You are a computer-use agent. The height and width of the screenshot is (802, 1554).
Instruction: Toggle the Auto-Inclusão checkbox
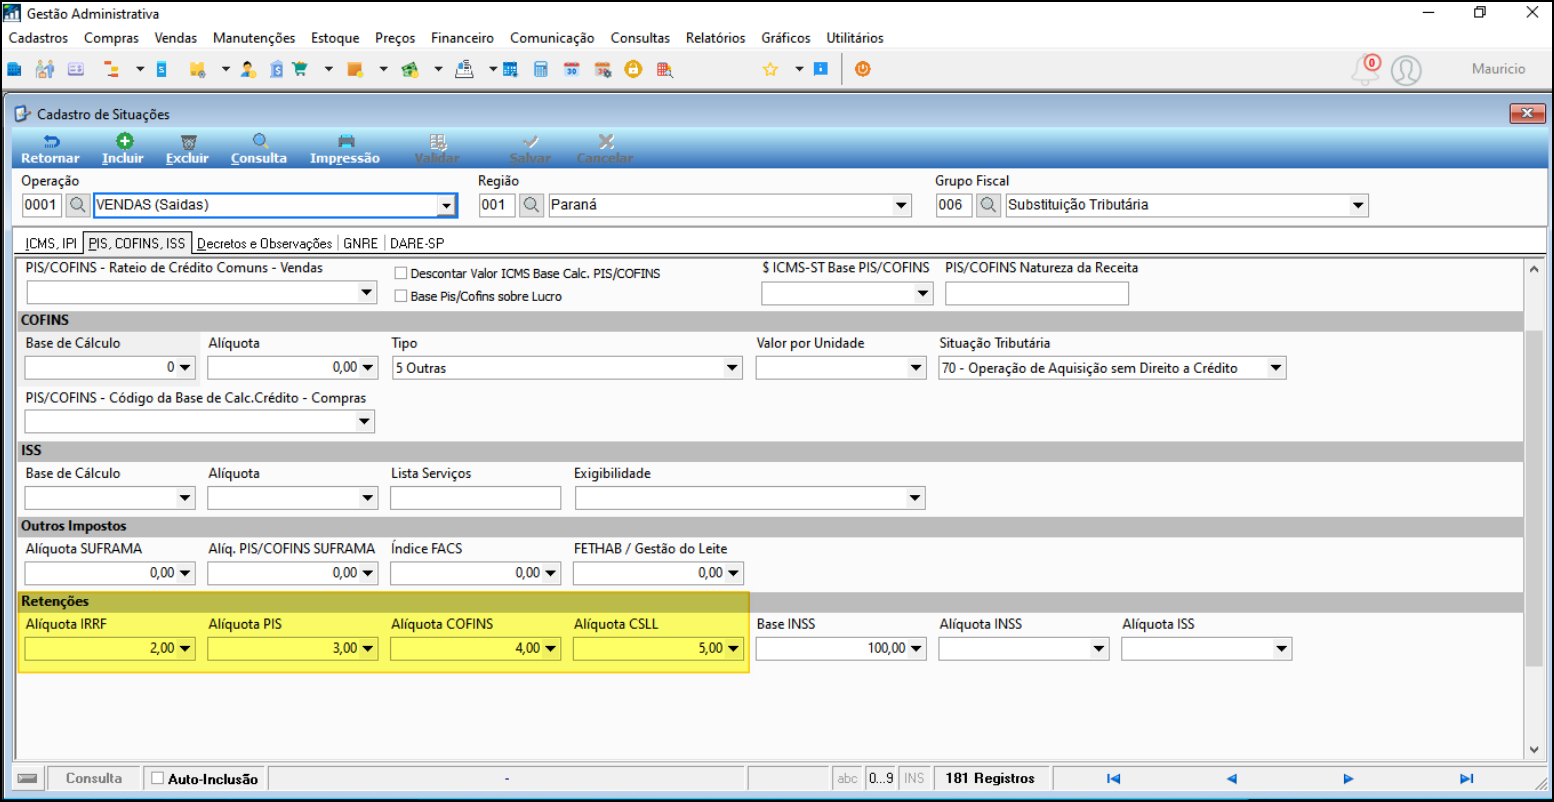pos(157,779)
